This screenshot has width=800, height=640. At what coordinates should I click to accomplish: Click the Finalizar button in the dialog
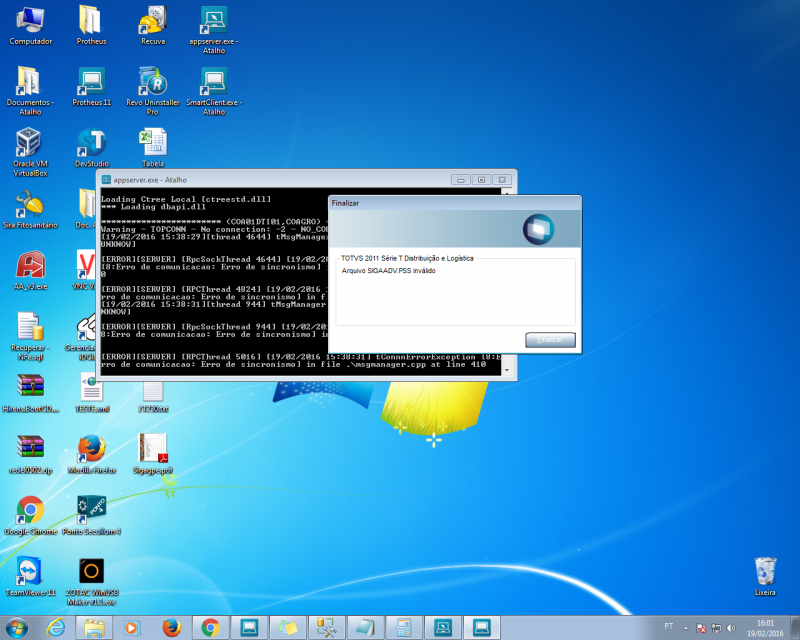tap(550, 340)
